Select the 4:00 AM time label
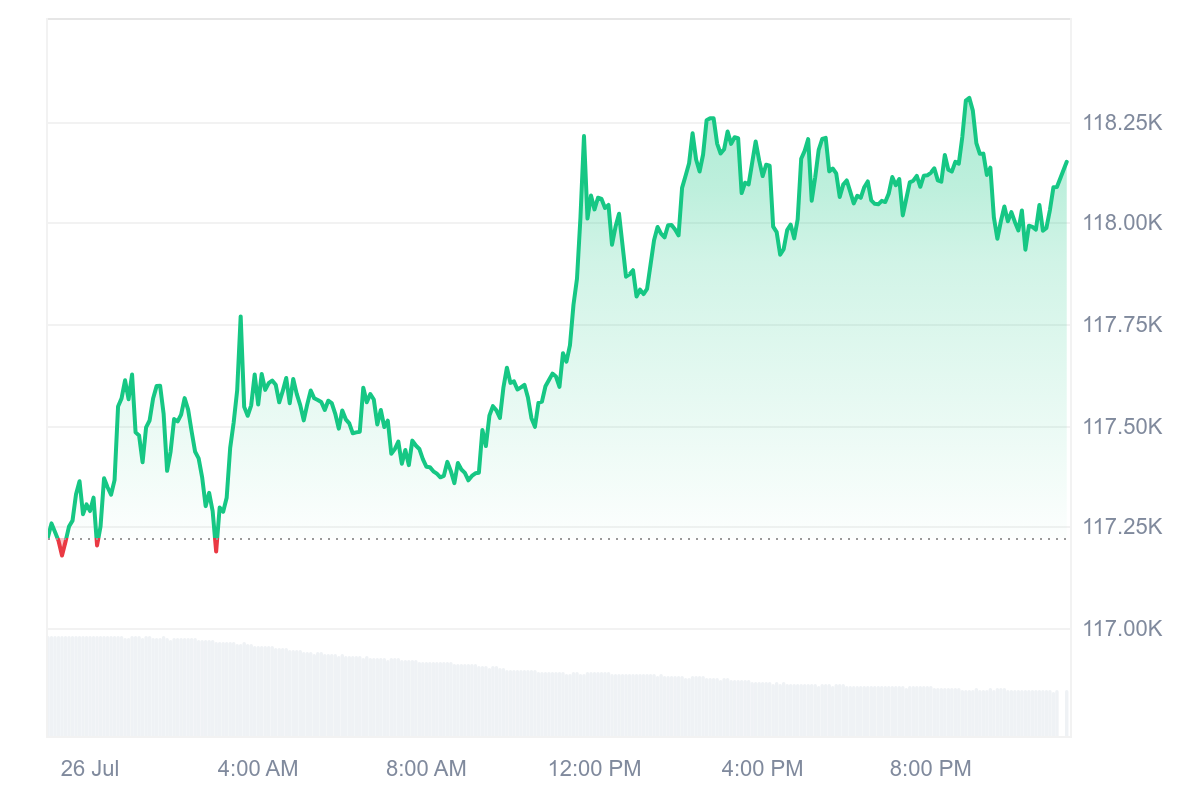Viewport: 1200px width, 800px height. pyautogui.click(x=257, y=768)
